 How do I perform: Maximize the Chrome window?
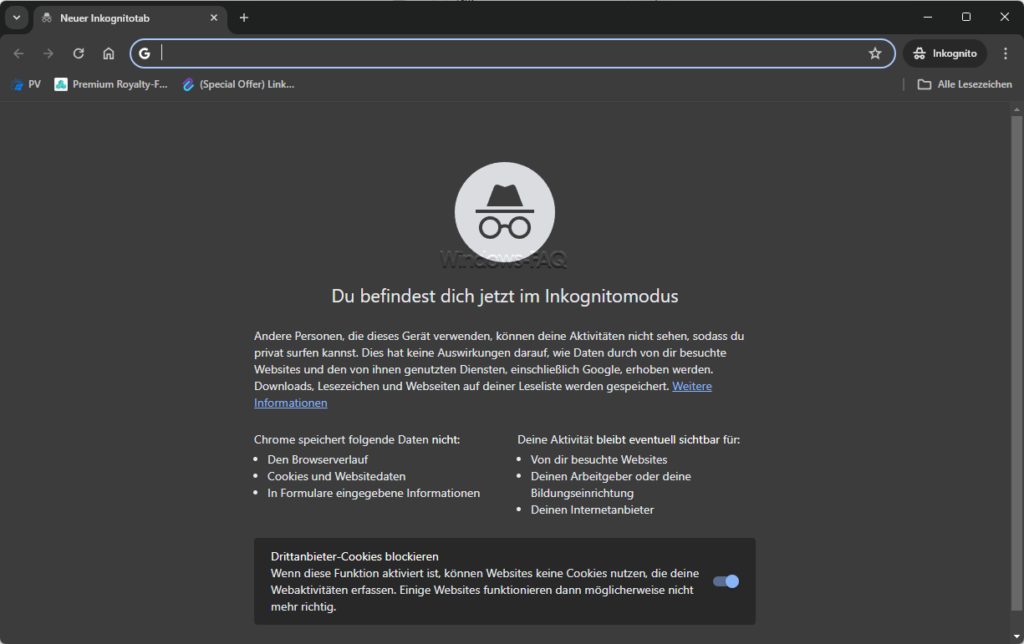tap(966, 17)
